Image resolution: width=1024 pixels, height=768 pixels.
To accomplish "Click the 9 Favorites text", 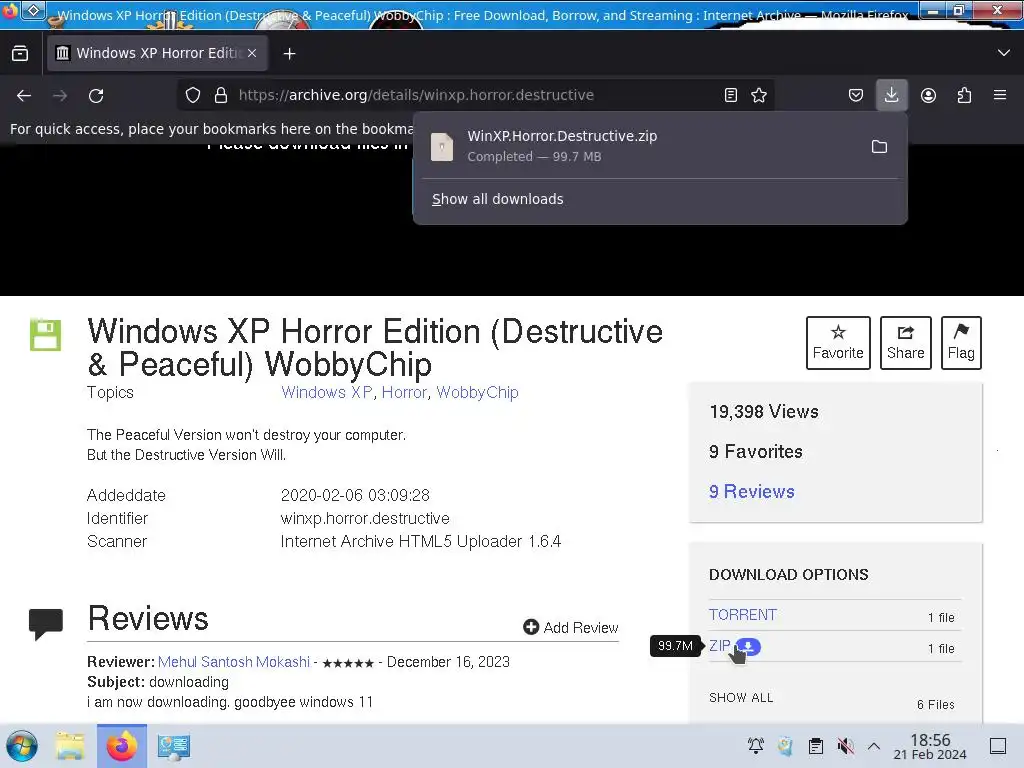I will click(x=756, y=452).
